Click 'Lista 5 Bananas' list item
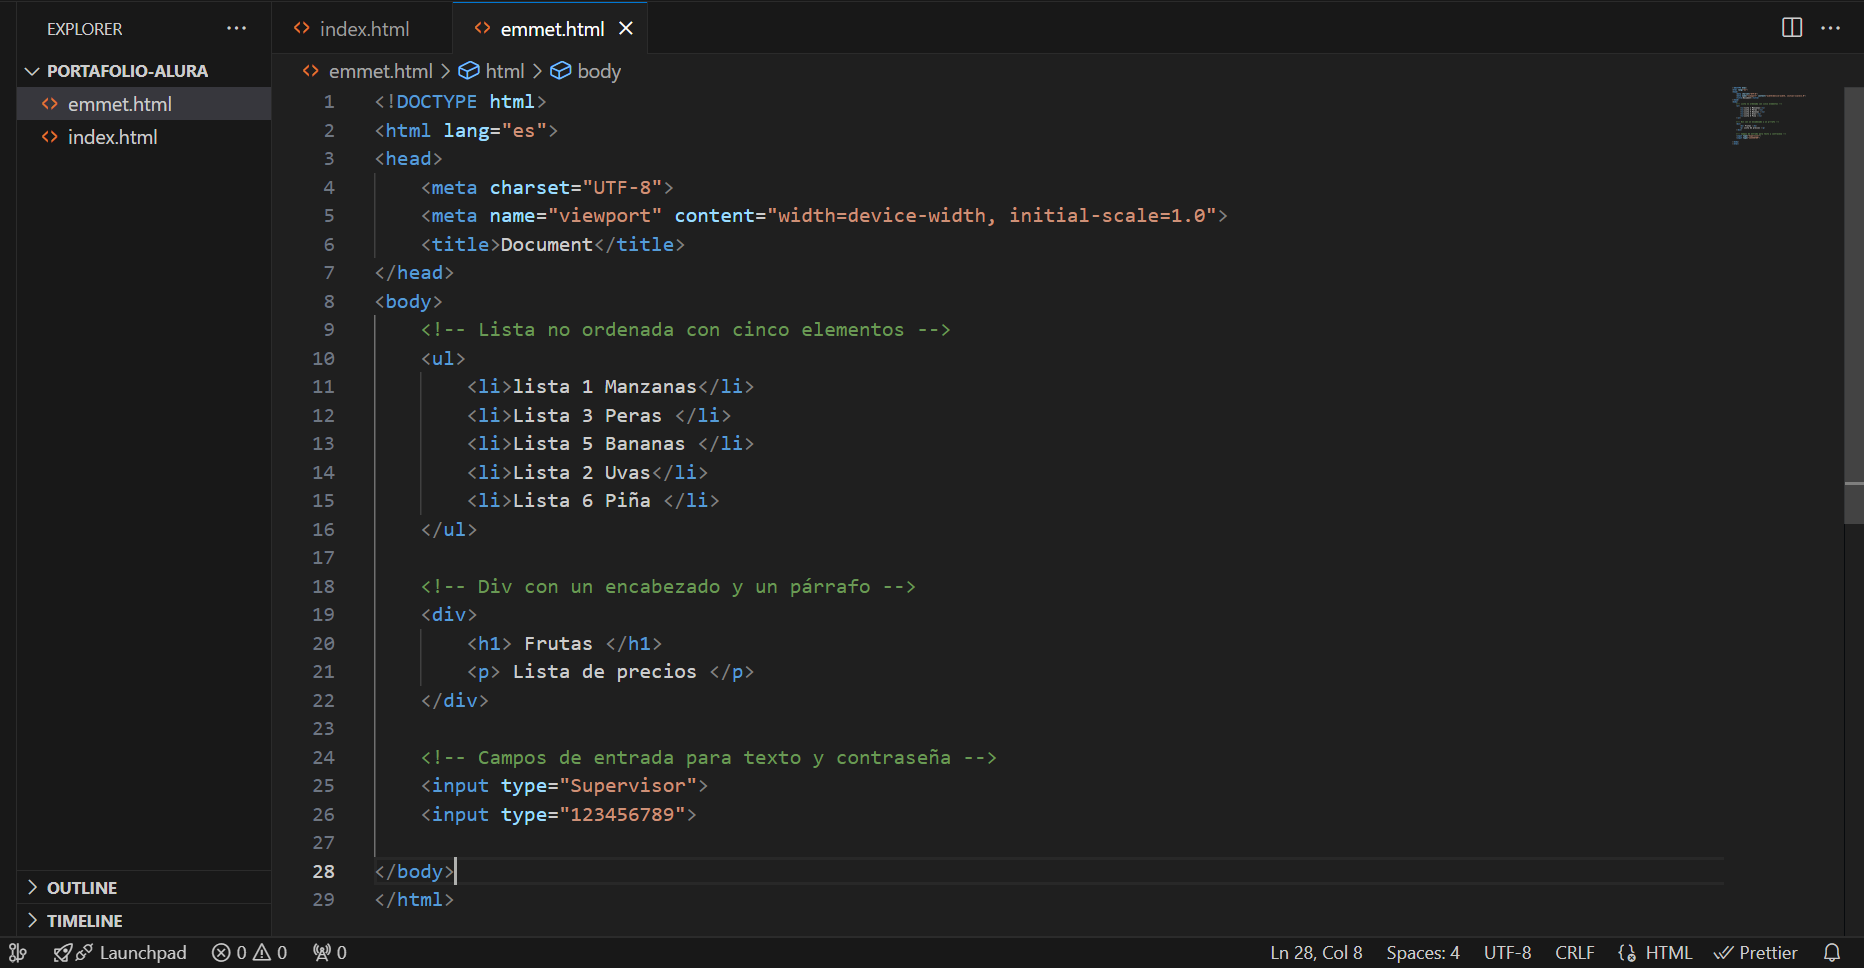Viewport: 1864px width, 968px height. pyautogui.click(x=610, y=444)
